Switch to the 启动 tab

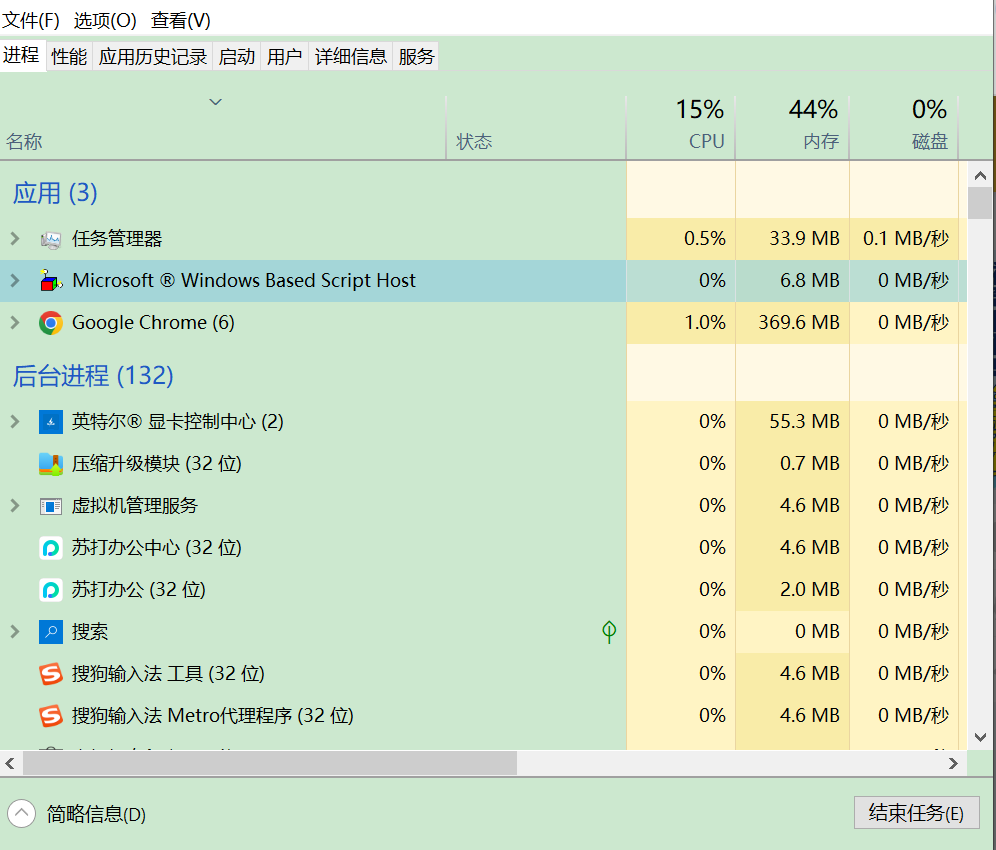(237, 57)
